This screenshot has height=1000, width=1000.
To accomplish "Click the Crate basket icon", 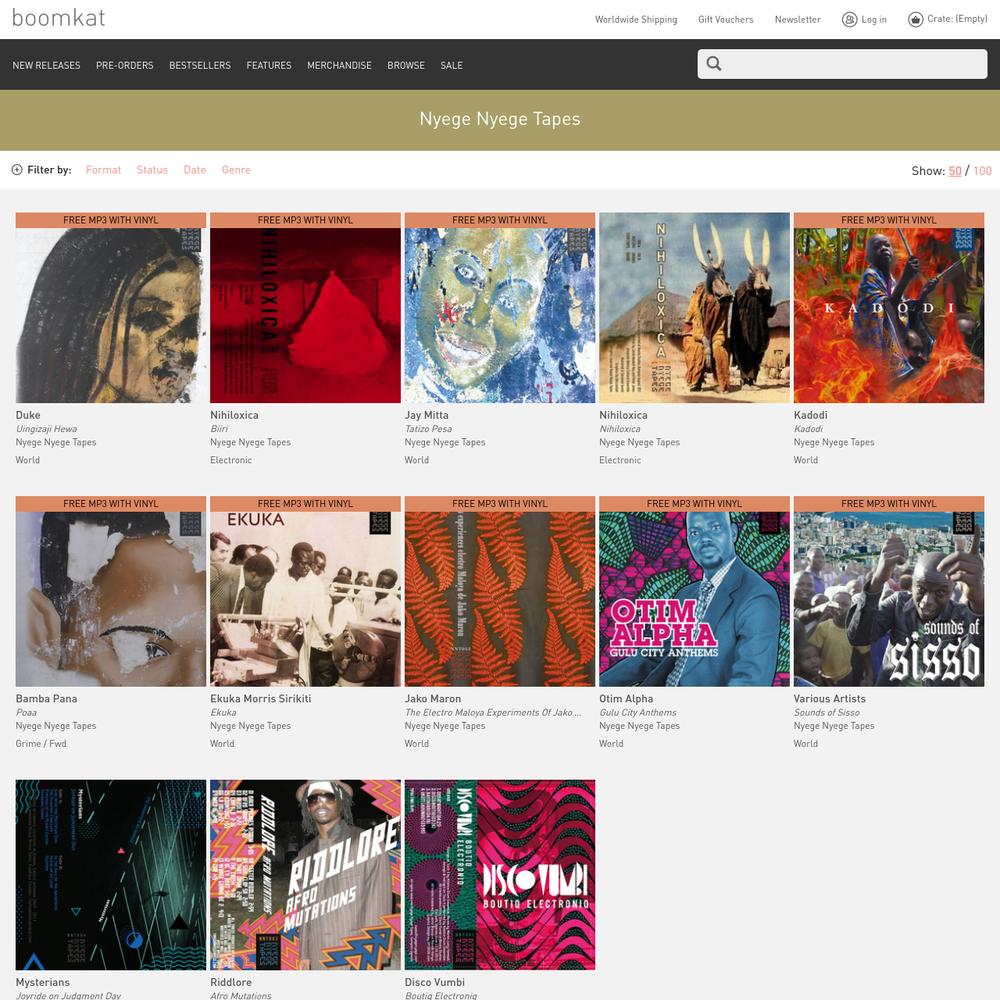I will (915, 20).
